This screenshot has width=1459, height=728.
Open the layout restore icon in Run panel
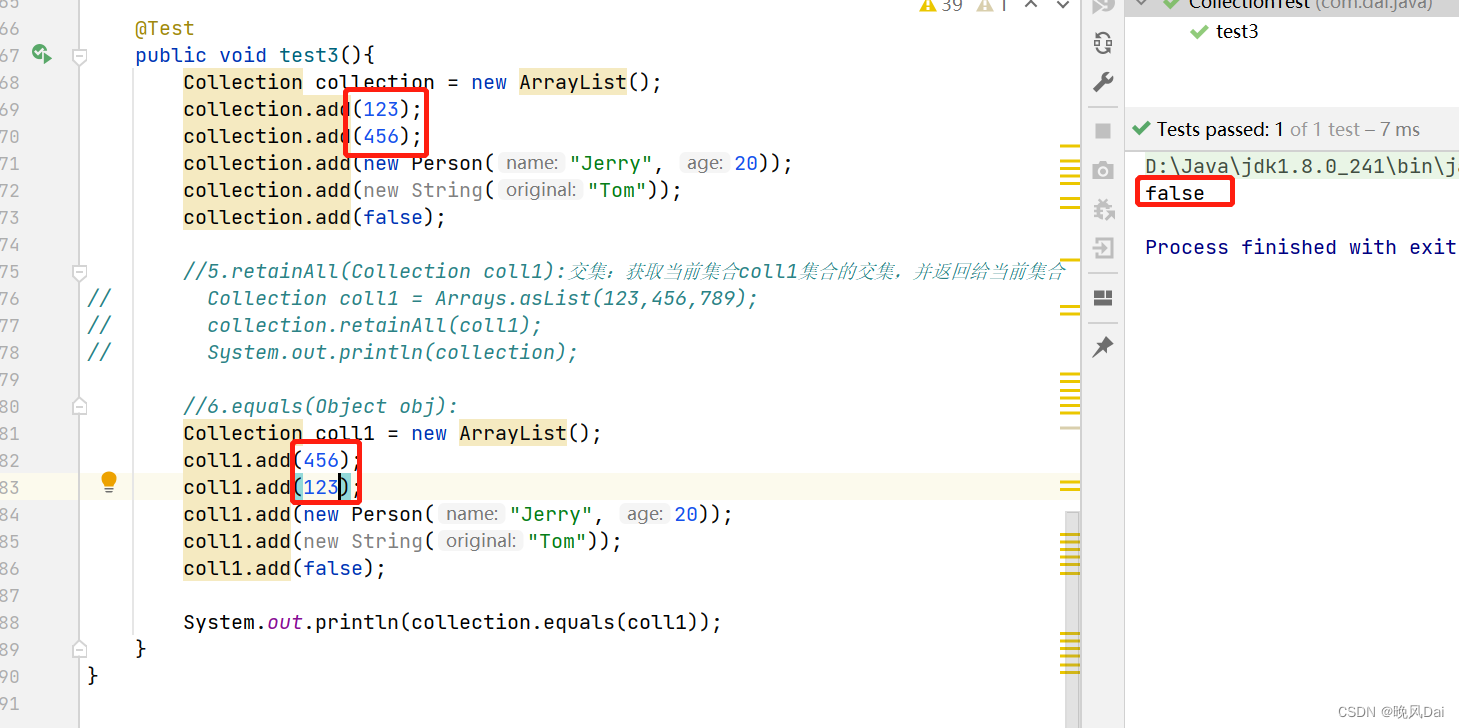(x=1103, y=298)
